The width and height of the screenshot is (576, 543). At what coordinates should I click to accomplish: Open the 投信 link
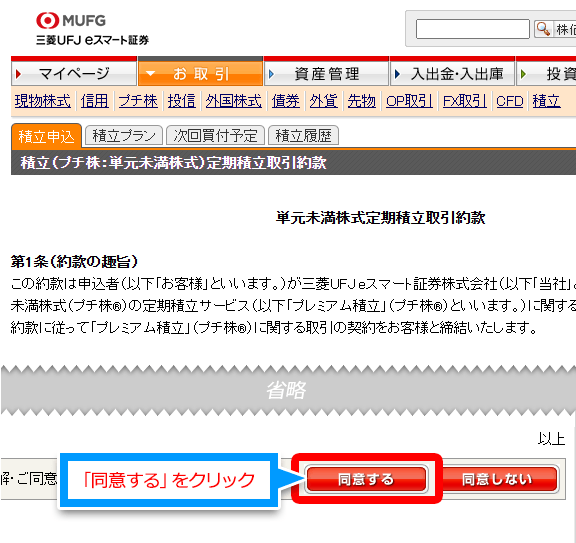(181, 101)
